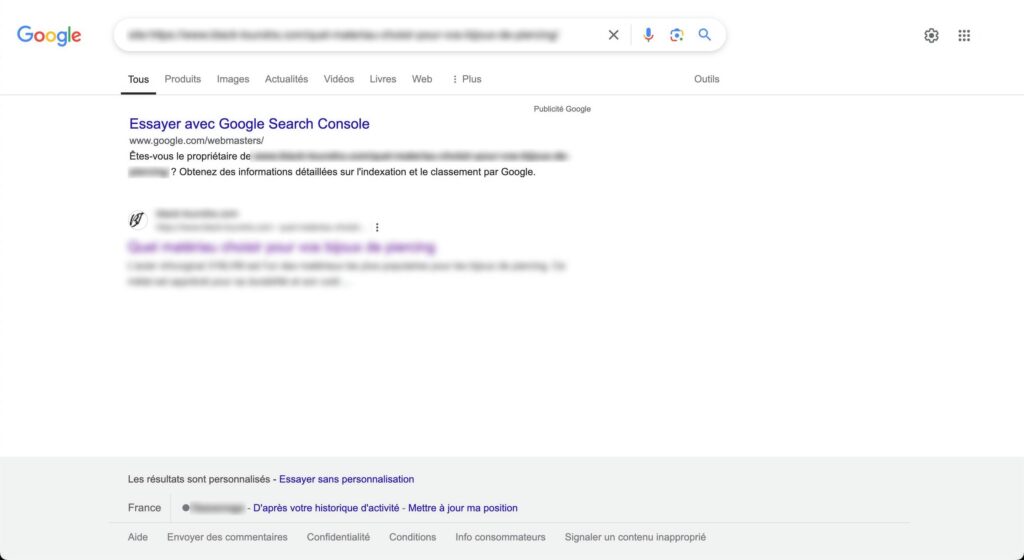Click Les résultats sont personnalisés text

click(x=199, y=479)
